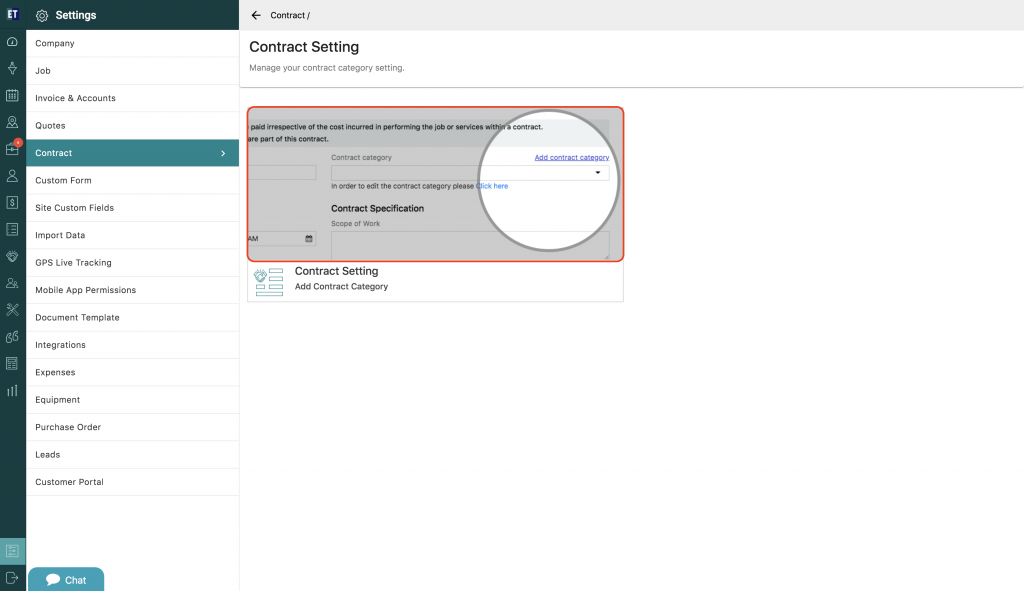This screenshot has width=1024, height=591.
Task: Open the briefcase icon with red badge
Action: coord(12,149)
